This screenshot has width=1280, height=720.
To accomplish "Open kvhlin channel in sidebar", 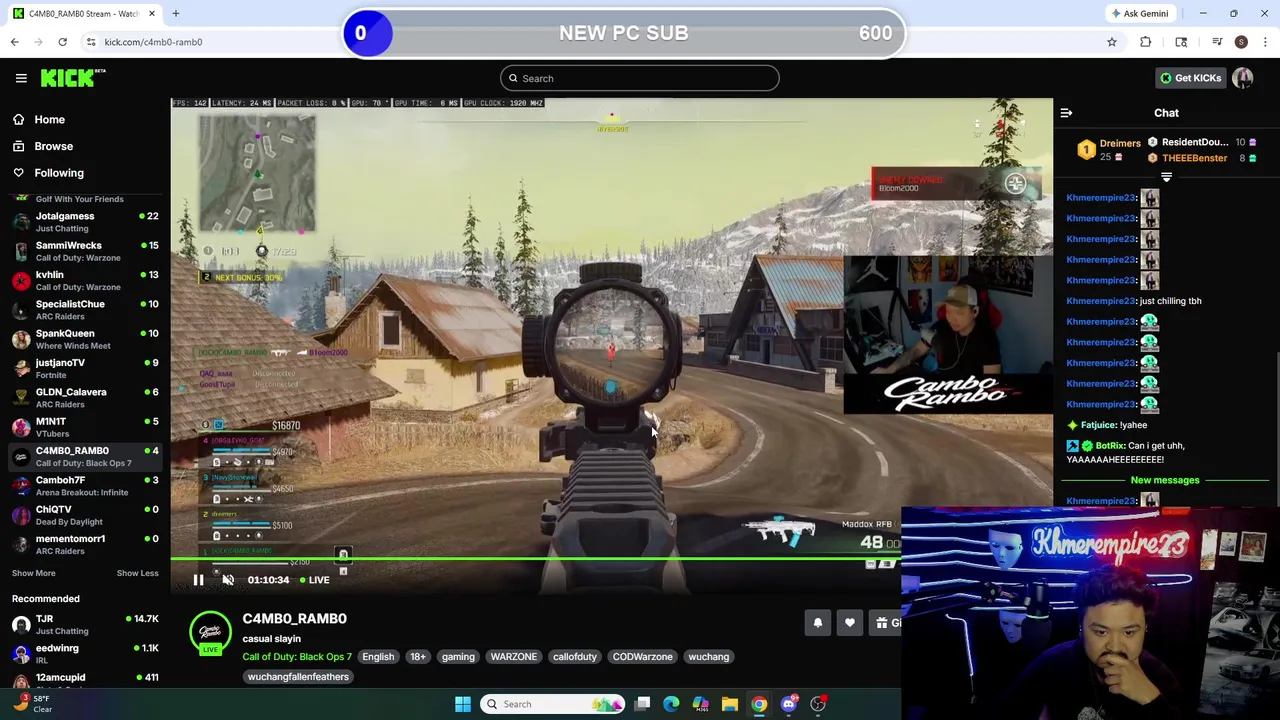I will pyautogui.click(x=85, y=280).
